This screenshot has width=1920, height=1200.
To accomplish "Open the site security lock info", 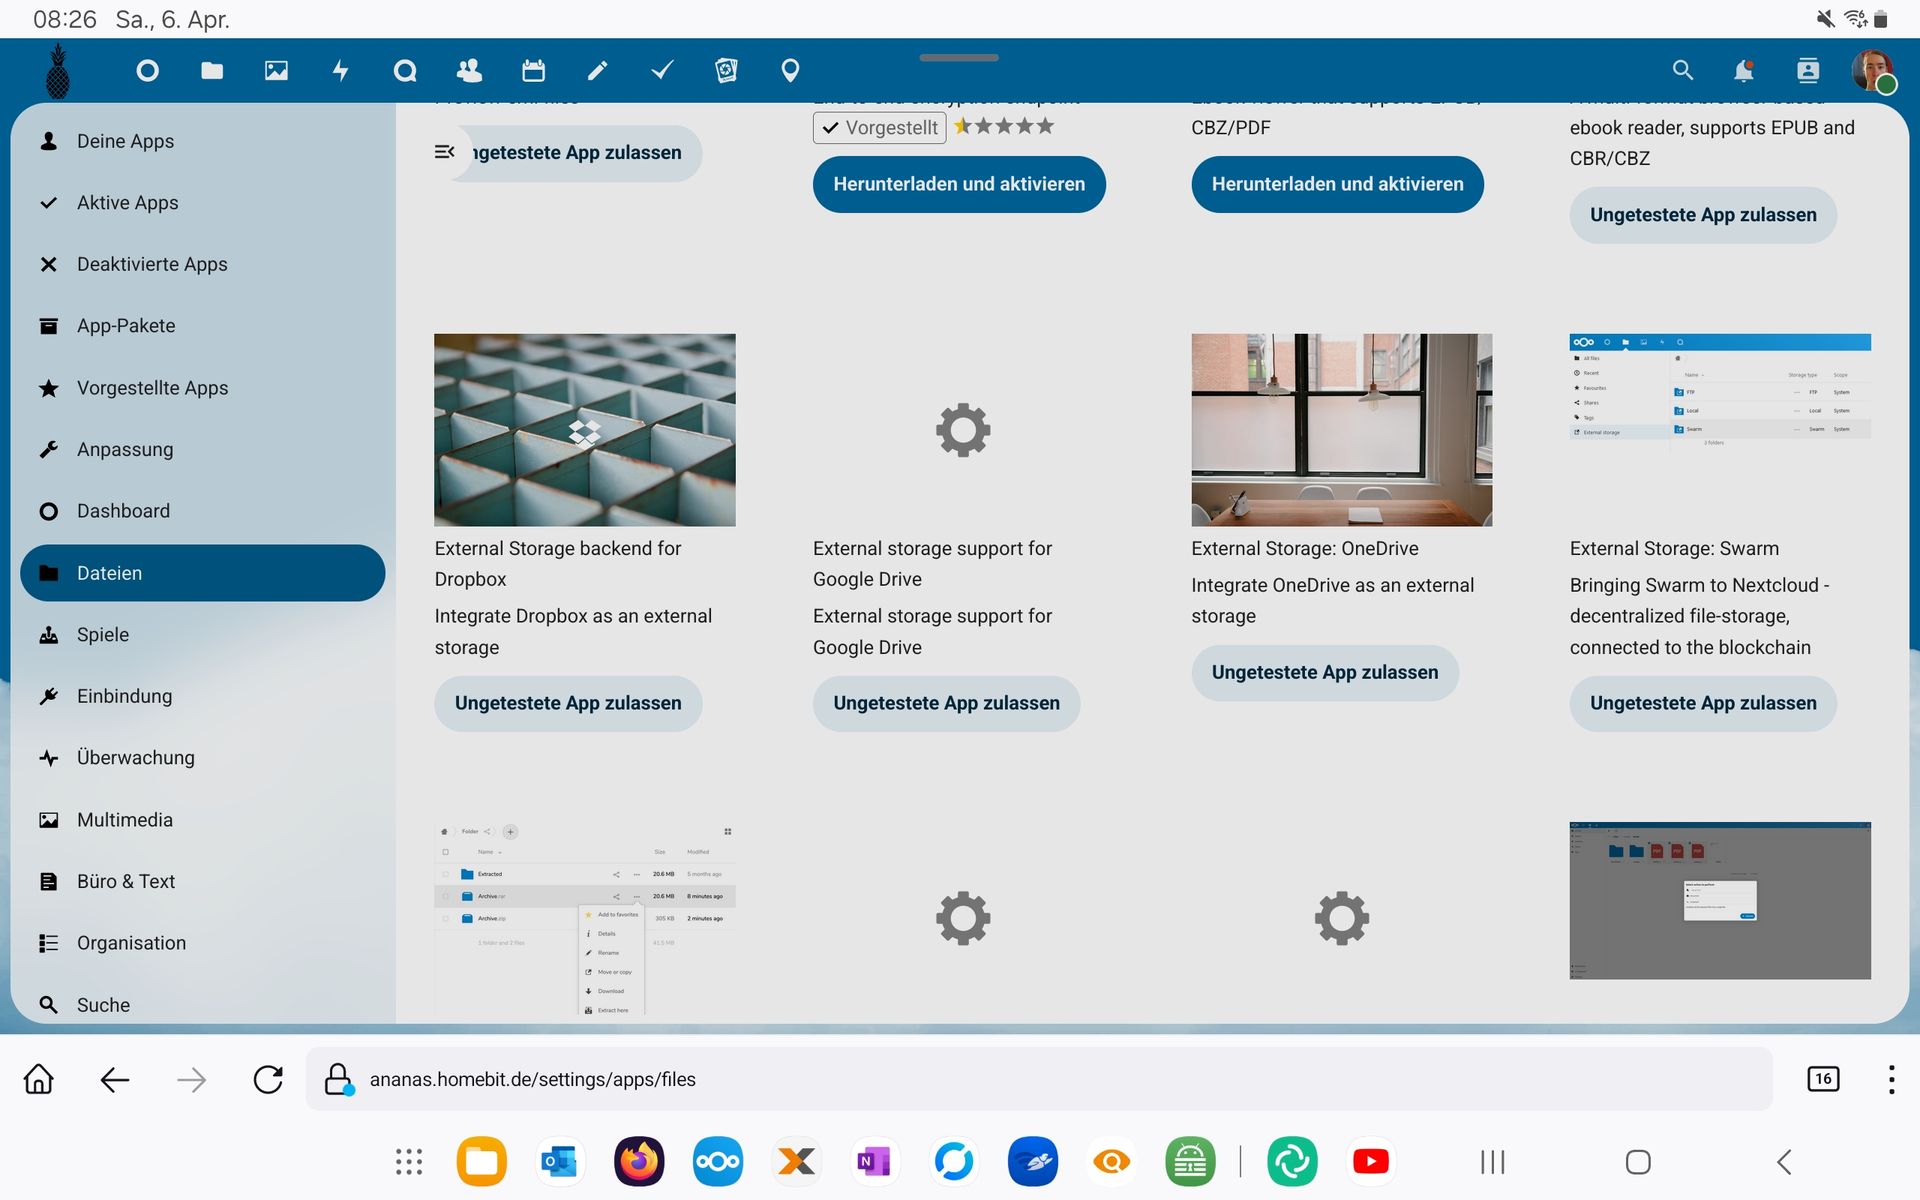I will (x=339, y=1079).
